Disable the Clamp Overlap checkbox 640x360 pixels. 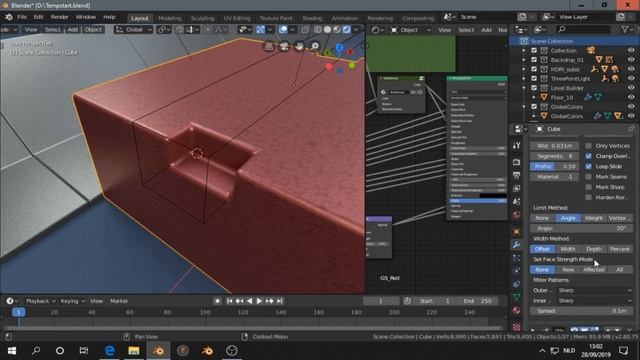pos(588,156)
